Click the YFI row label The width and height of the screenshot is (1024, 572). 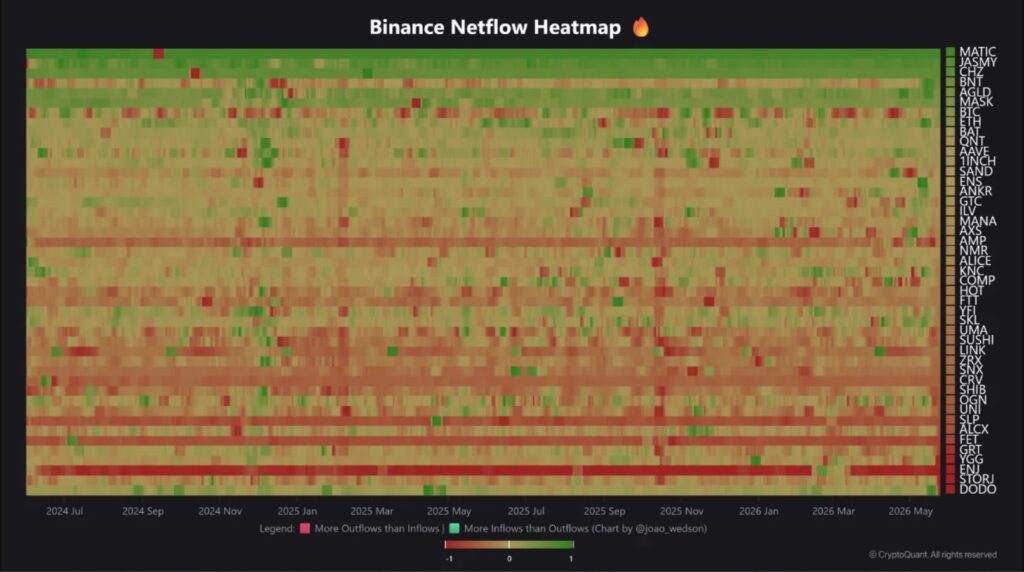(x=968, y=310)
